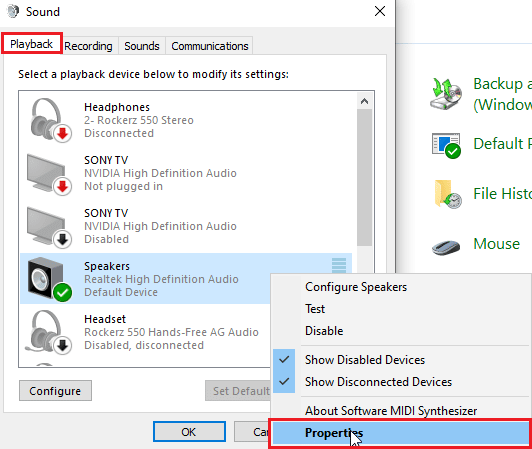The image size is (532, 449).
Task: Select the Headphones device name
Action: [x=117, y=107]
